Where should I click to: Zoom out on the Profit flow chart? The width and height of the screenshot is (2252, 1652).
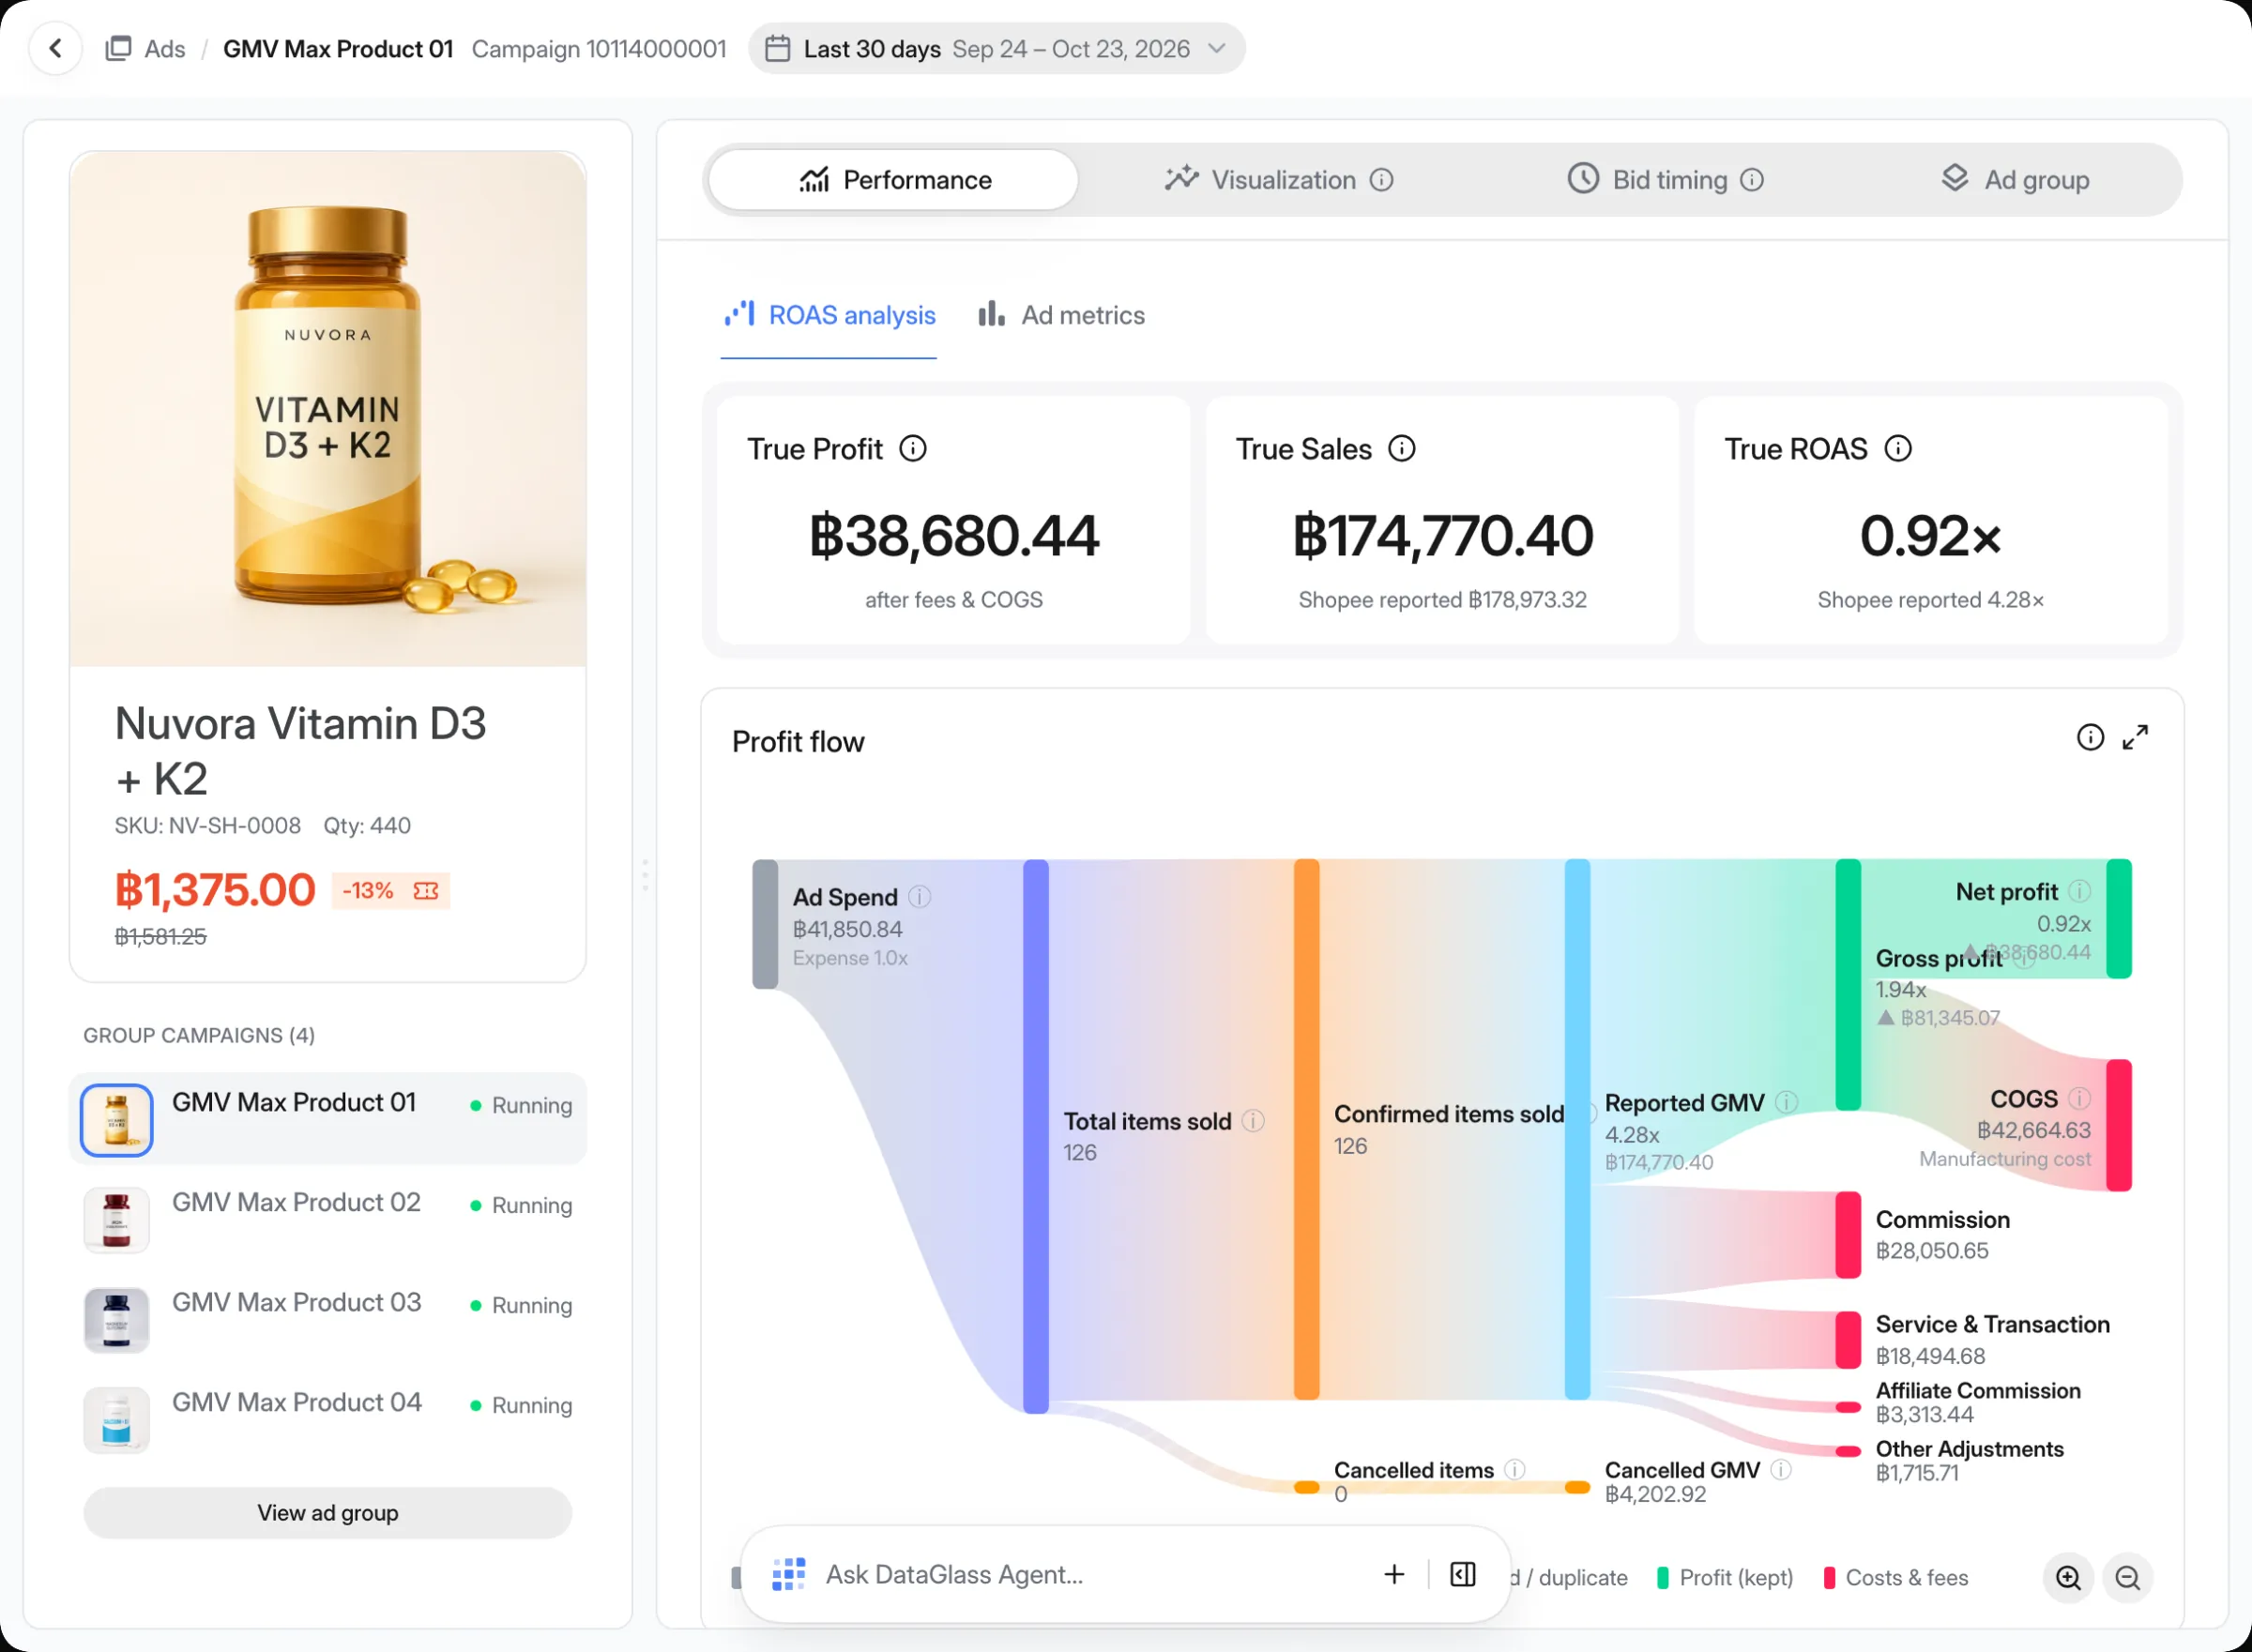click(2127, 1578)
